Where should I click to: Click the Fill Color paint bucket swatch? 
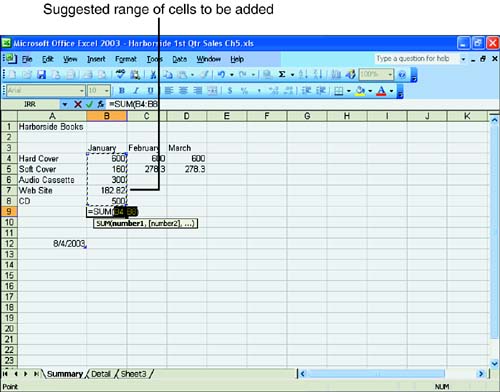360,91
